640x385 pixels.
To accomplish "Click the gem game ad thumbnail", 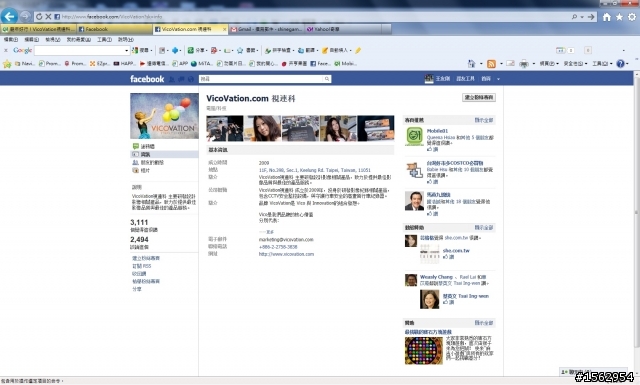I will click(423, 350).
